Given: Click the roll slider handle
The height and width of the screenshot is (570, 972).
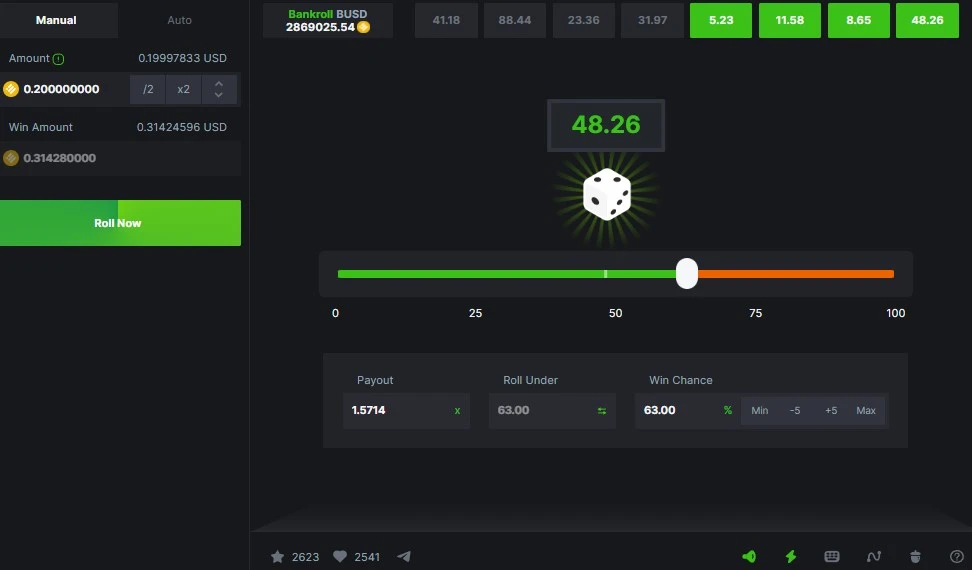Looking at the screenshot, I should coord(687,273).
